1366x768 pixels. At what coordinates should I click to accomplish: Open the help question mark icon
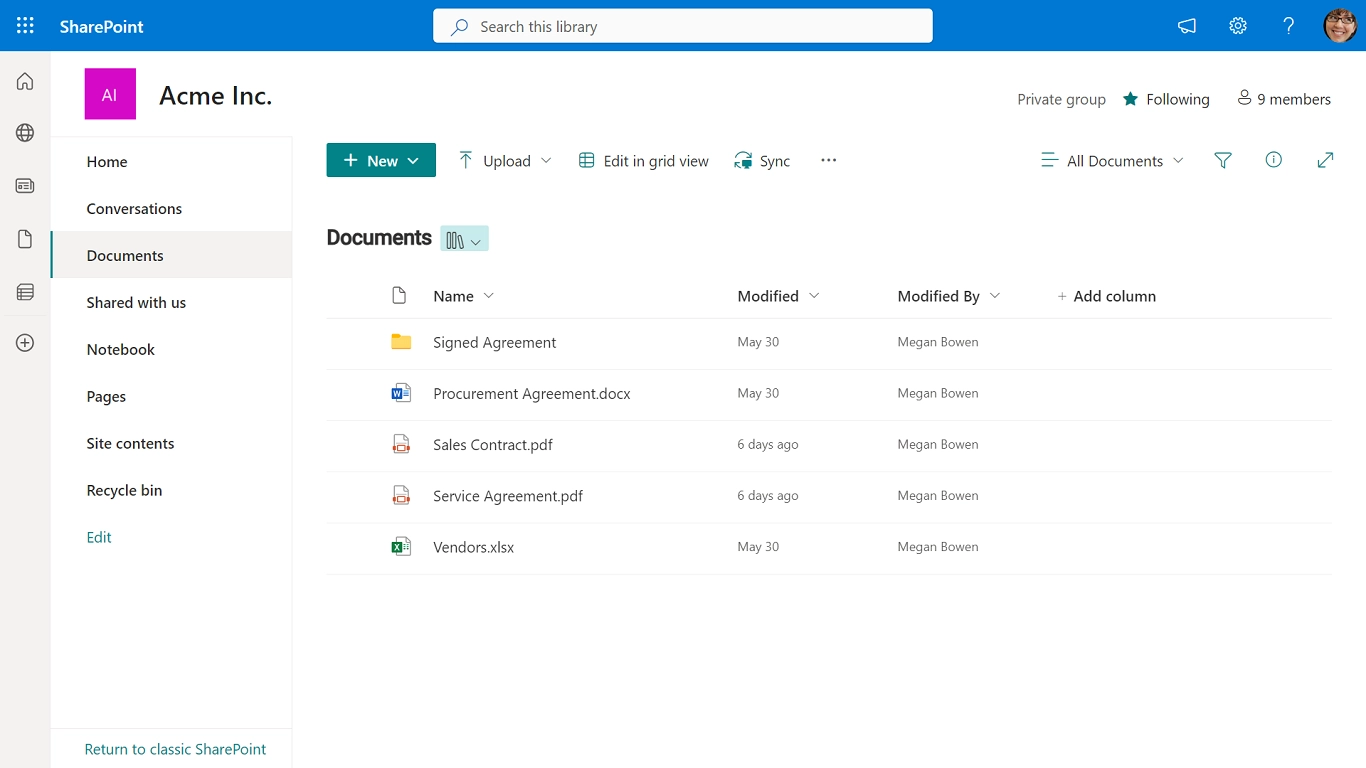tap(1289, 26)
